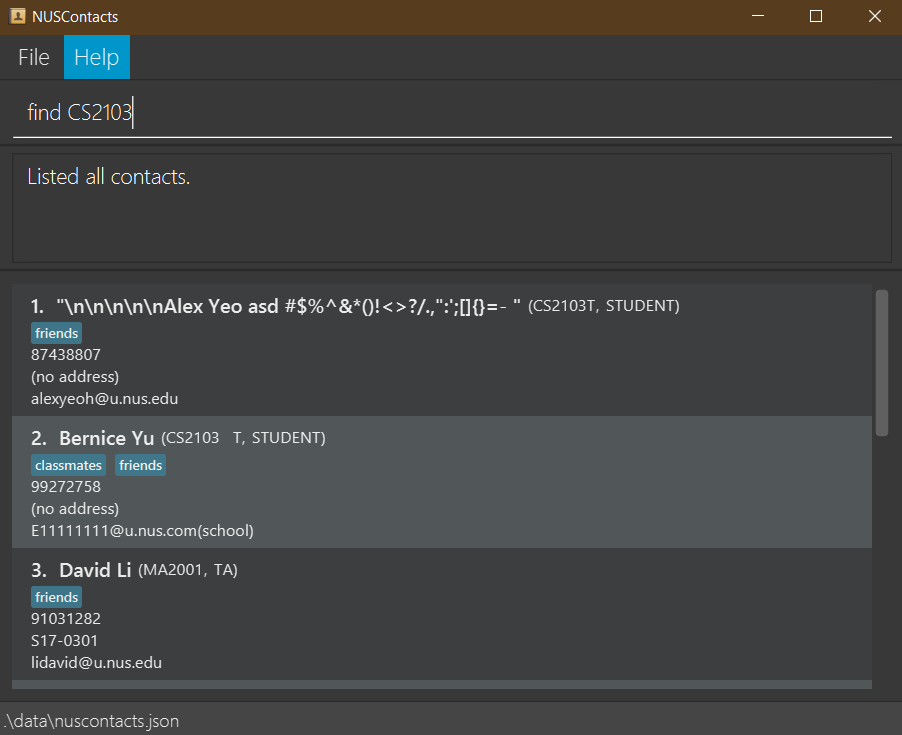The width and height of the screenshot is (902, 735).
Task: Click email lidavid@u.nus.edu
Action: [x=96, y=663]
